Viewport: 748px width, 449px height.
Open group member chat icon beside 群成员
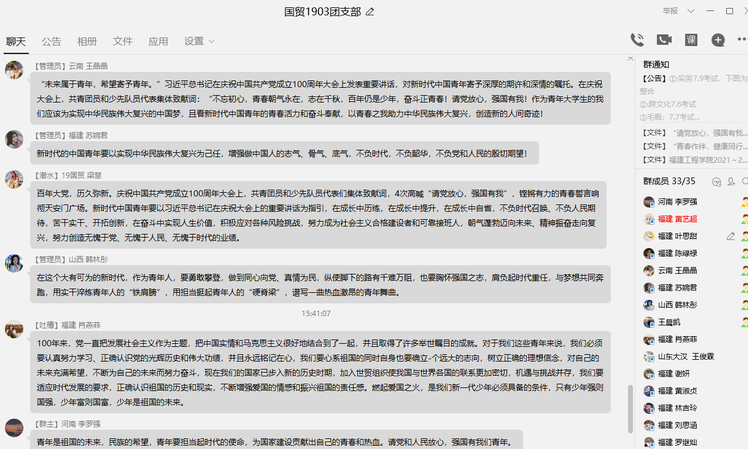pos(716,181)
